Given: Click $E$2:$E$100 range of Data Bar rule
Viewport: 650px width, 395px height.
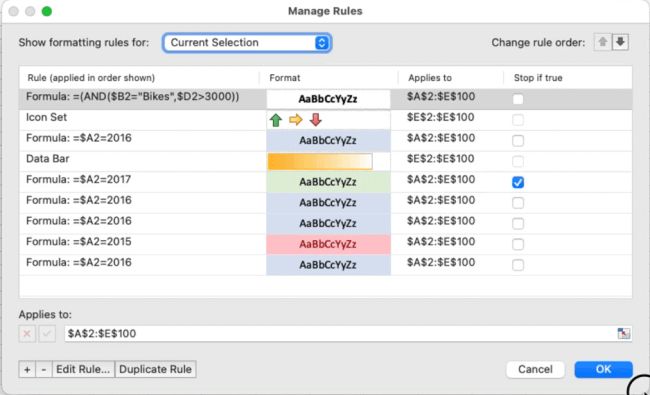Looking at the screenshot, I should coord(441,159).
